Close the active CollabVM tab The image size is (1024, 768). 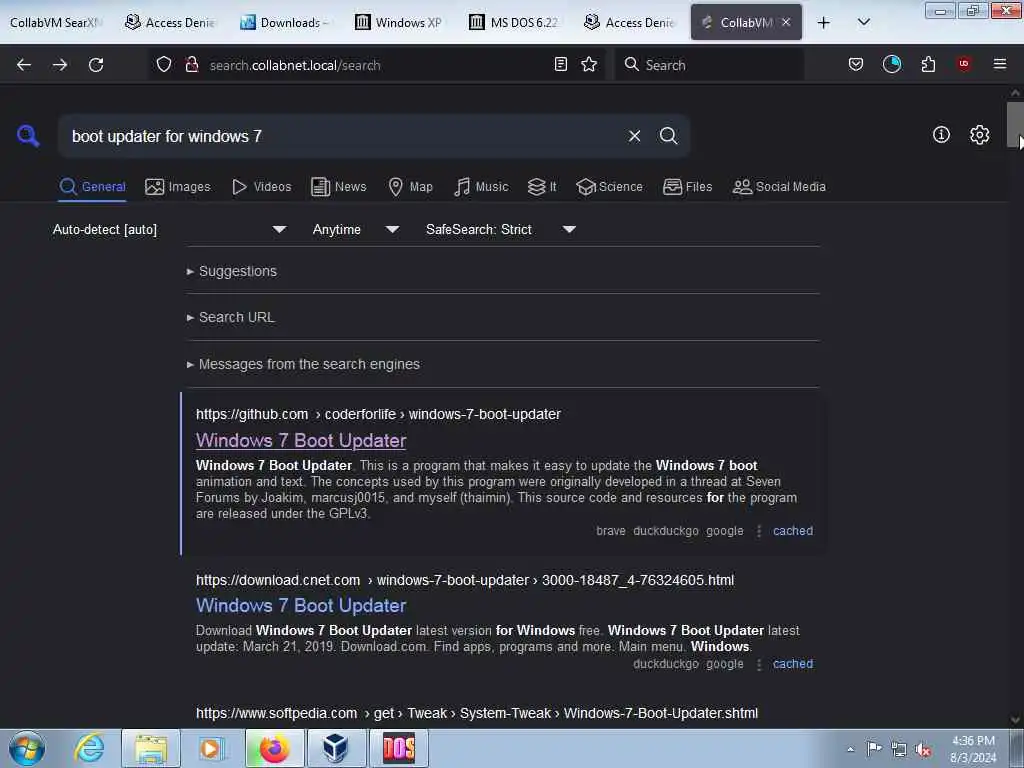(786, 22)
